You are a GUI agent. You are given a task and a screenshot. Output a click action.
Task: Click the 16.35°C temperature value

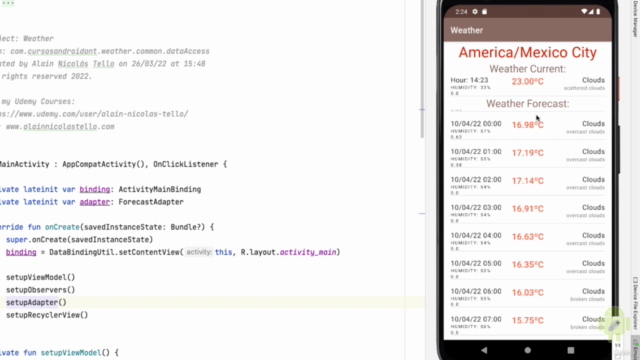527,264
